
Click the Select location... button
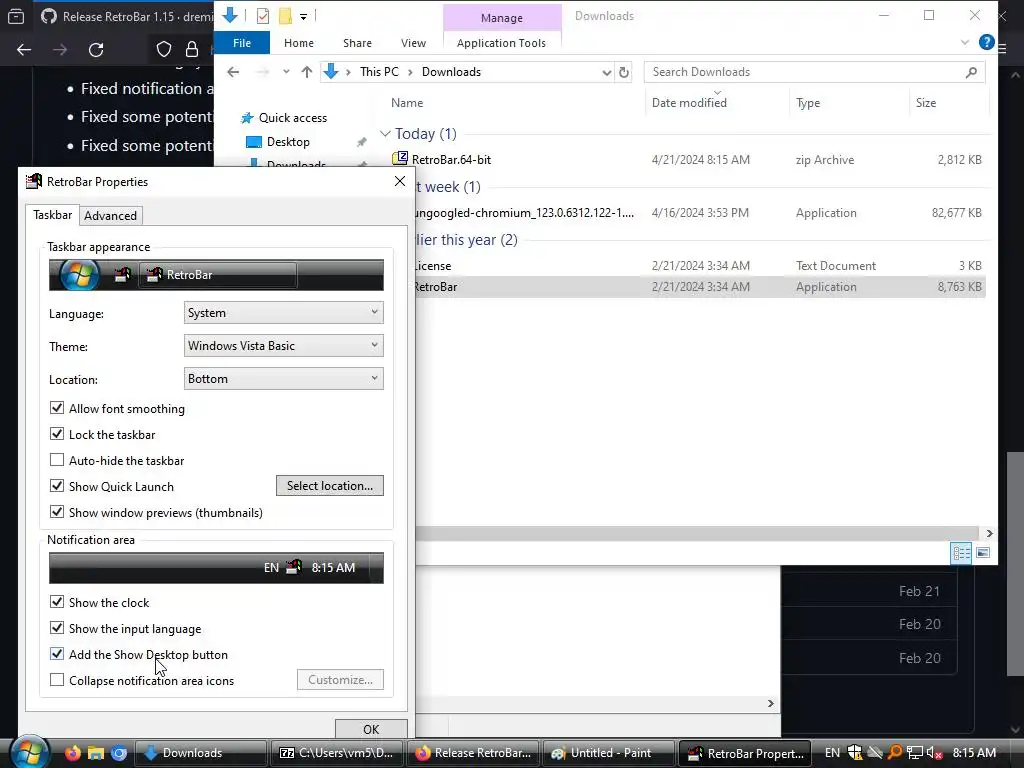pyautogui.click(x=330, y=485)
